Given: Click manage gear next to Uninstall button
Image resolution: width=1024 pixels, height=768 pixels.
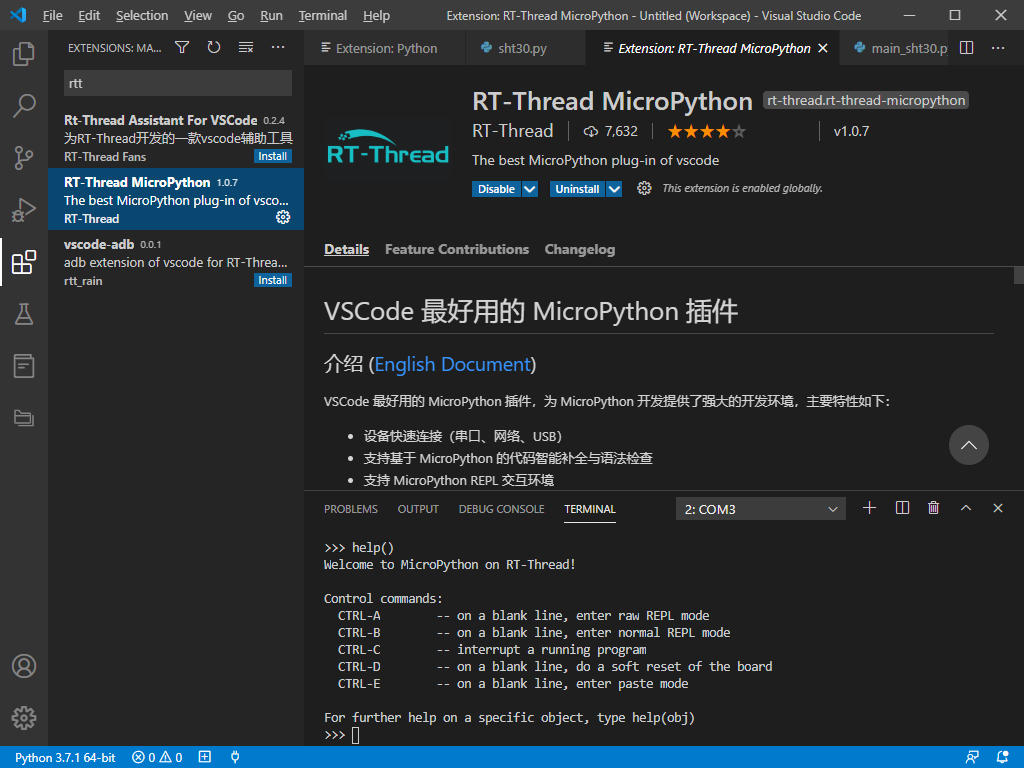Looking at the screenshot, I should point(644,188).
